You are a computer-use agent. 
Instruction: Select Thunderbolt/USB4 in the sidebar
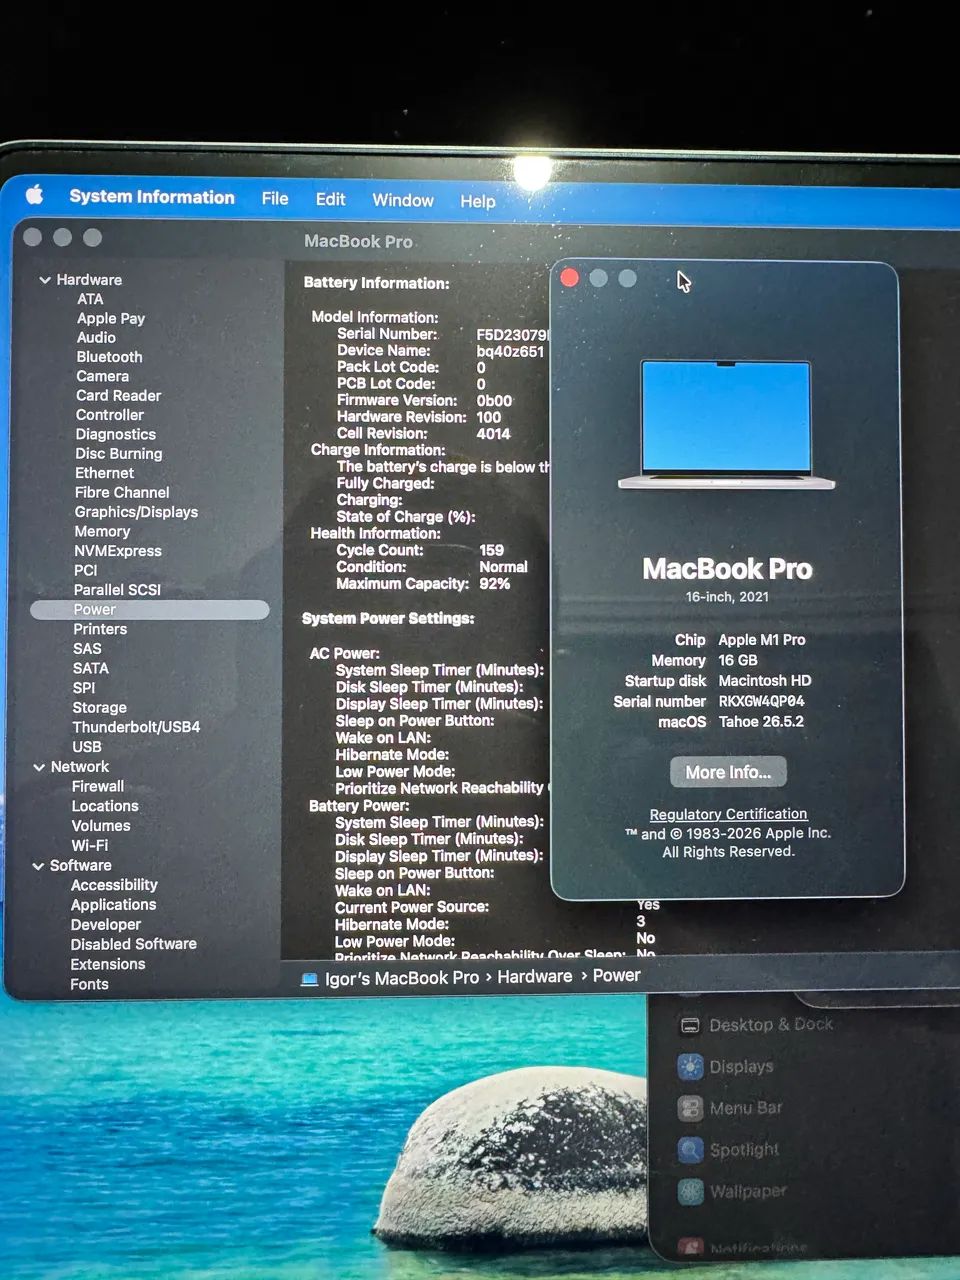[136, 727]
